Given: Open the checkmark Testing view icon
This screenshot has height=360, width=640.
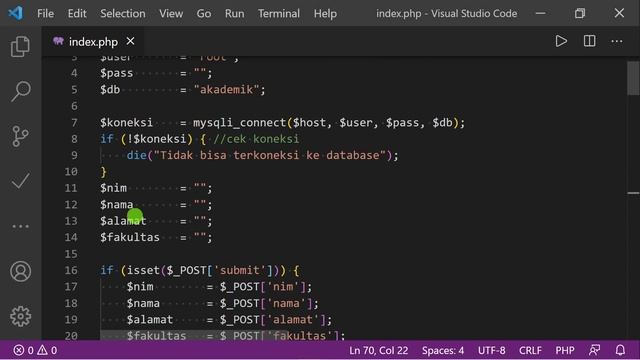Looking at the screenshot, I should coord(20,181).
